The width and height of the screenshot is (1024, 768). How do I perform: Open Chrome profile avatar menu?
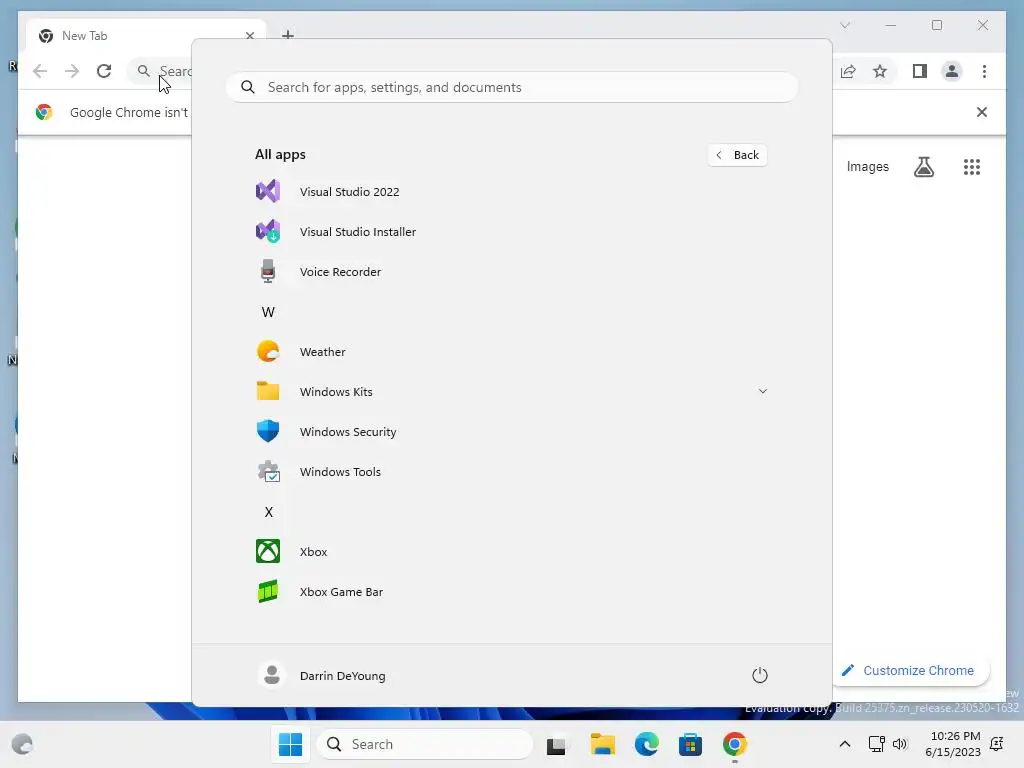[x=952, y=71]
